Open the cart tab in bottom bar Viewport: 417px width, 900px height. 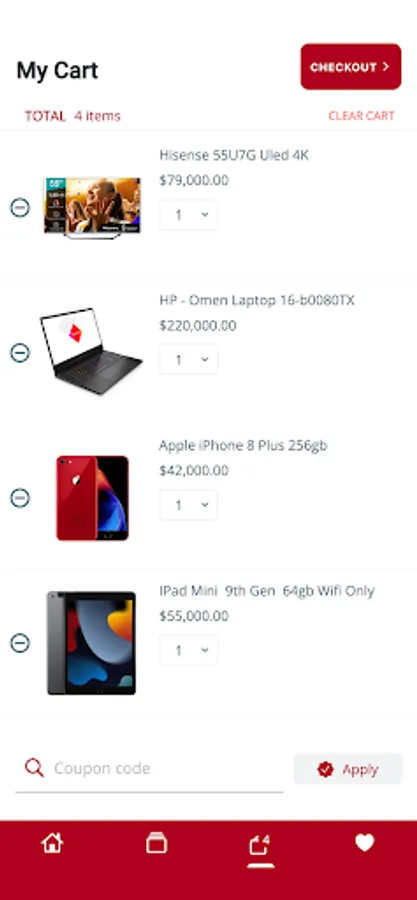(x=260, y=845)
